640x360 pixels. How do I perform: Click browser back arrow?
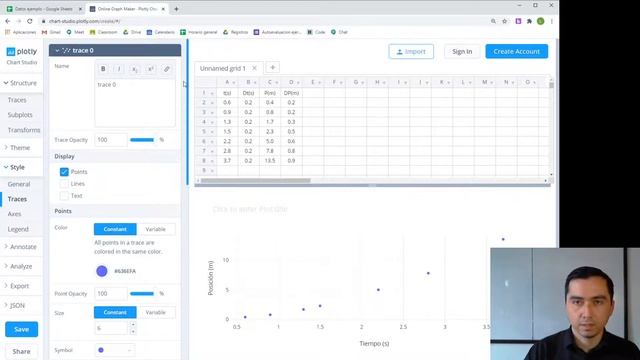8,21
